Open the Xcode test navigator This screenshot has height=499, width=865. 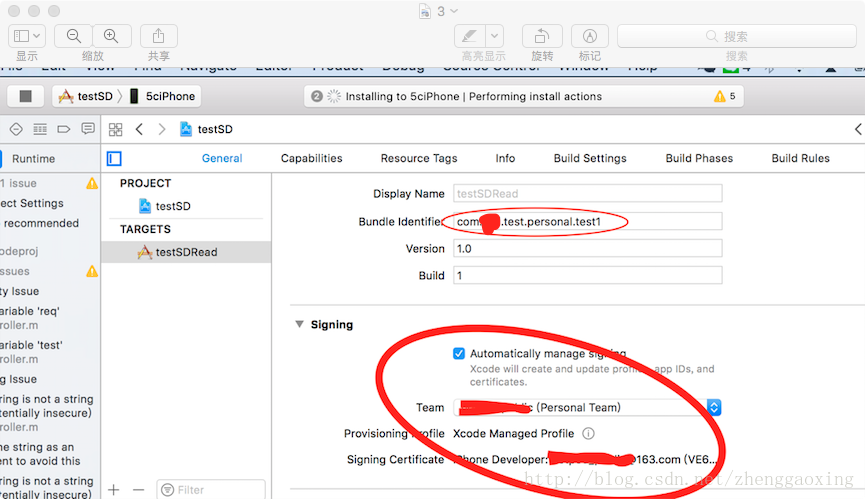pyautogui.click(x=16, y=129)
